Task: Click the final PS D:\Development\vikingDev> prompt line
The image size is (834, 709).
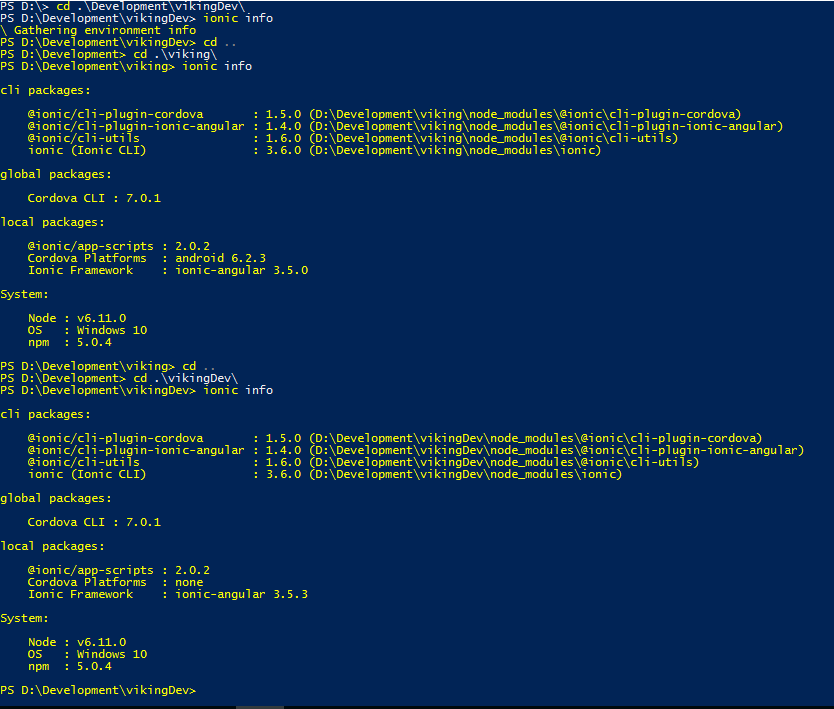Action: [x=98, y=690]
